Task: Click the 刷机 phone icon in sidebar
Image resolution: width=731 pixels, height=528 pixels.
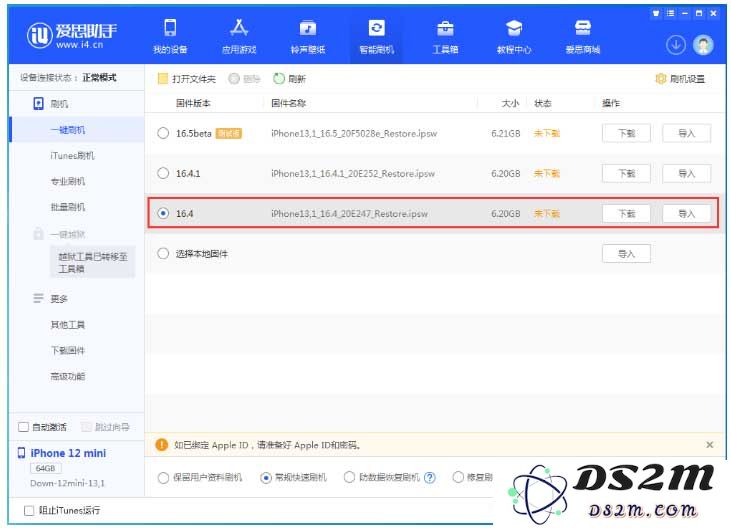Action: (39, 103)
